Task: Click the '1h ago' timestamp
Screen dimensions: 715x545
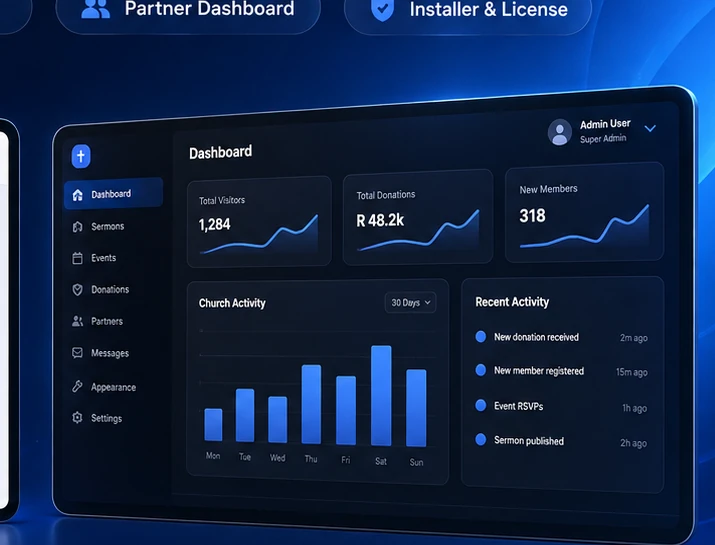Action: point(635,408)
